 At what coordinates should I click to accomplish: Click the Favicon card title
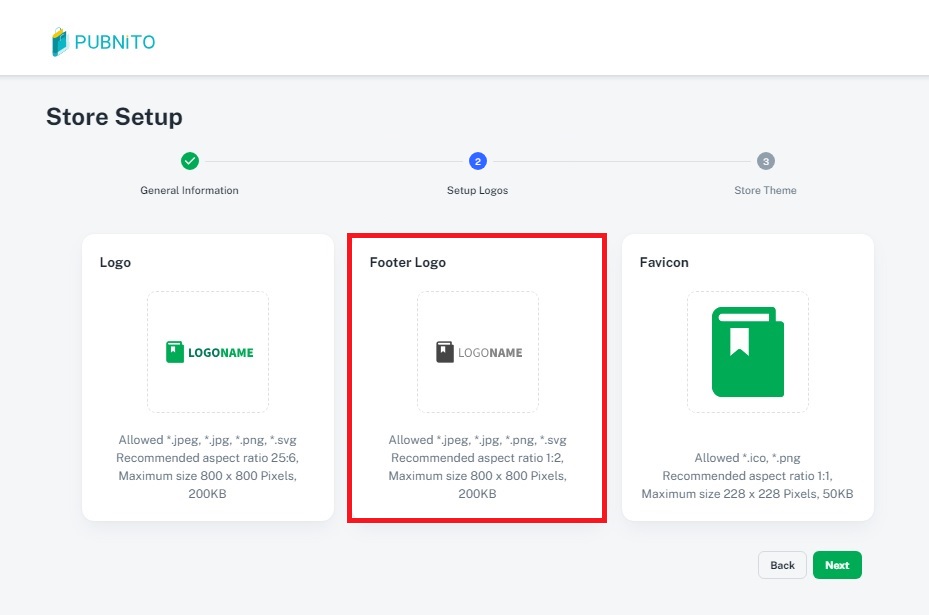tap(664, 262)
